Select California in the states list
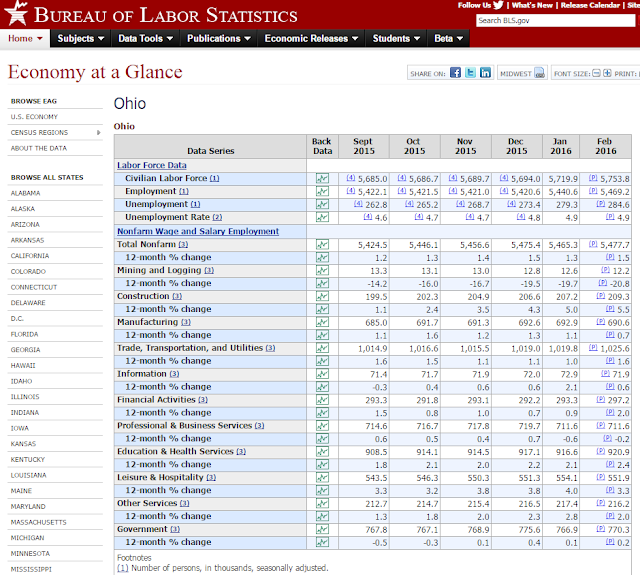 [30, 256]
